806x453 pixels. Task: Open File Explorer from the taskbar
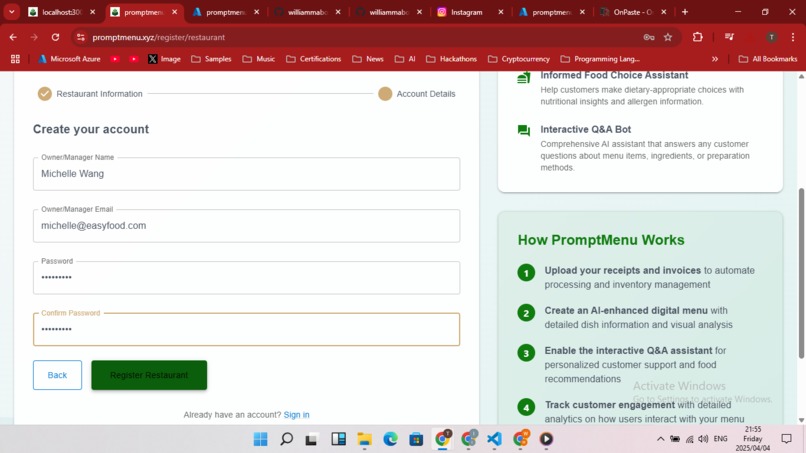tap(364, 439)
